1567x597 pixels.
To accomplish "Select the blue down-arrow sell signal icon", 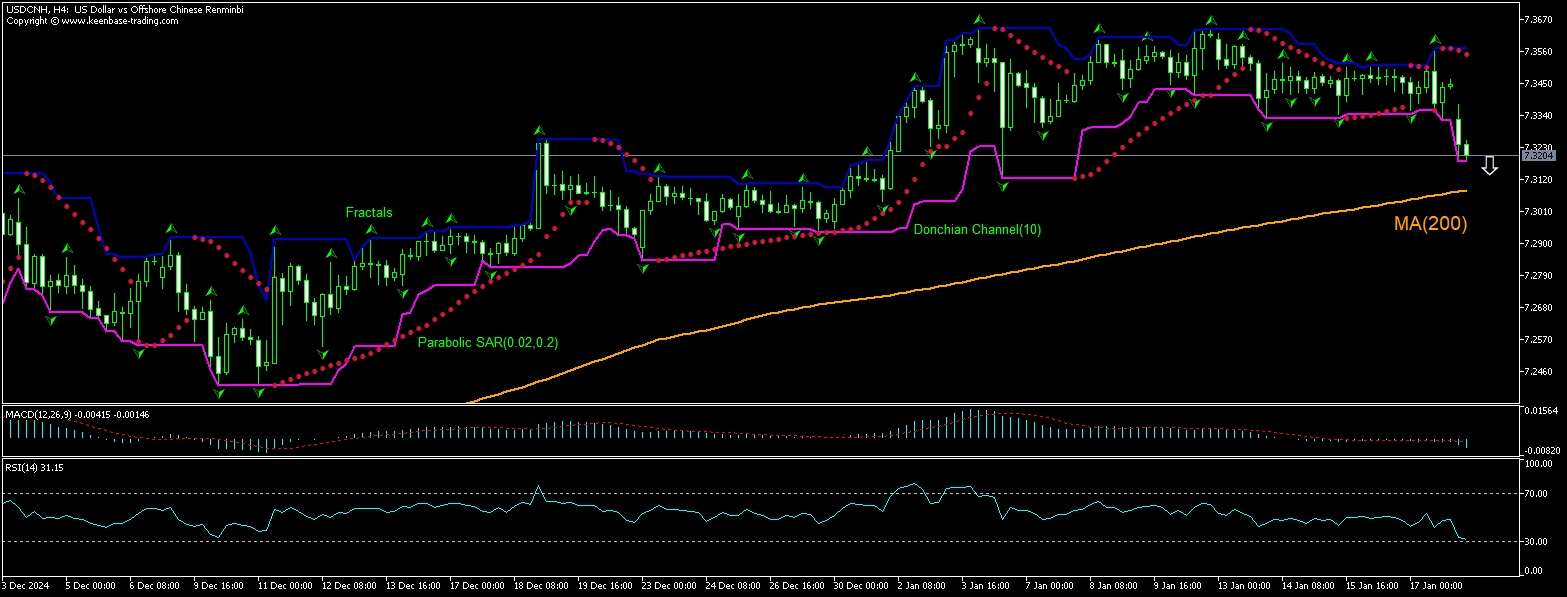I will click(1489, 165).
